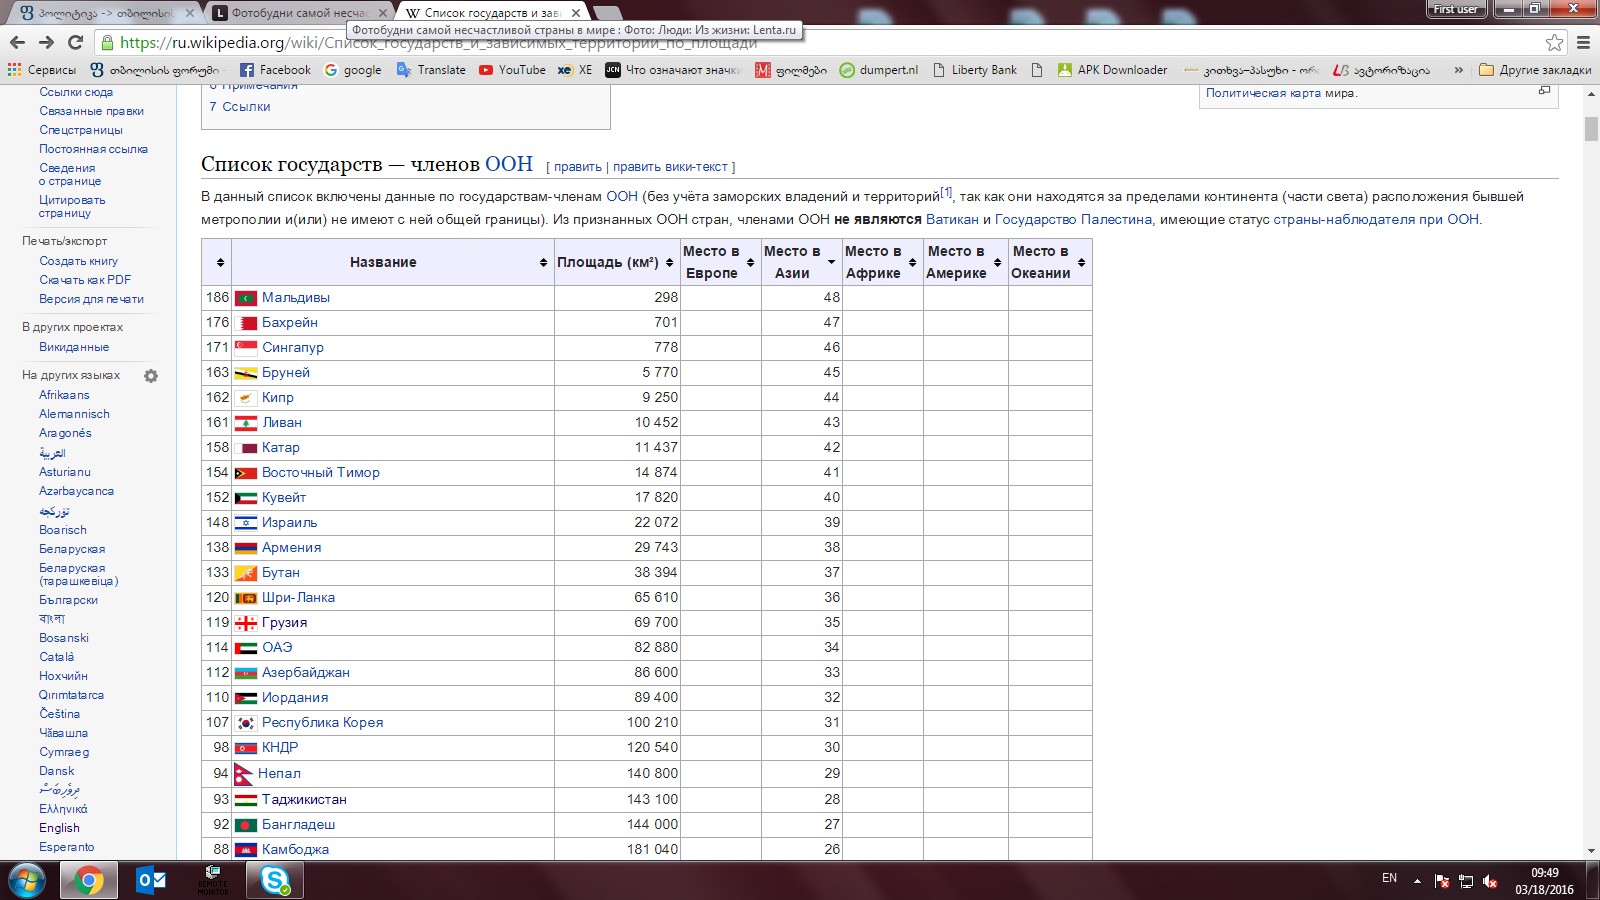Reload the page with the refresh icon
The image size is (1600, 900).
[75, 42]
